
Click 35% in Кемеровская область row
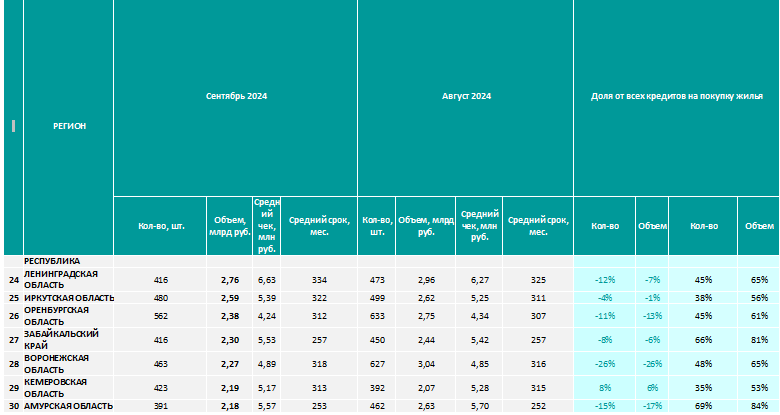tap(703, 388)
